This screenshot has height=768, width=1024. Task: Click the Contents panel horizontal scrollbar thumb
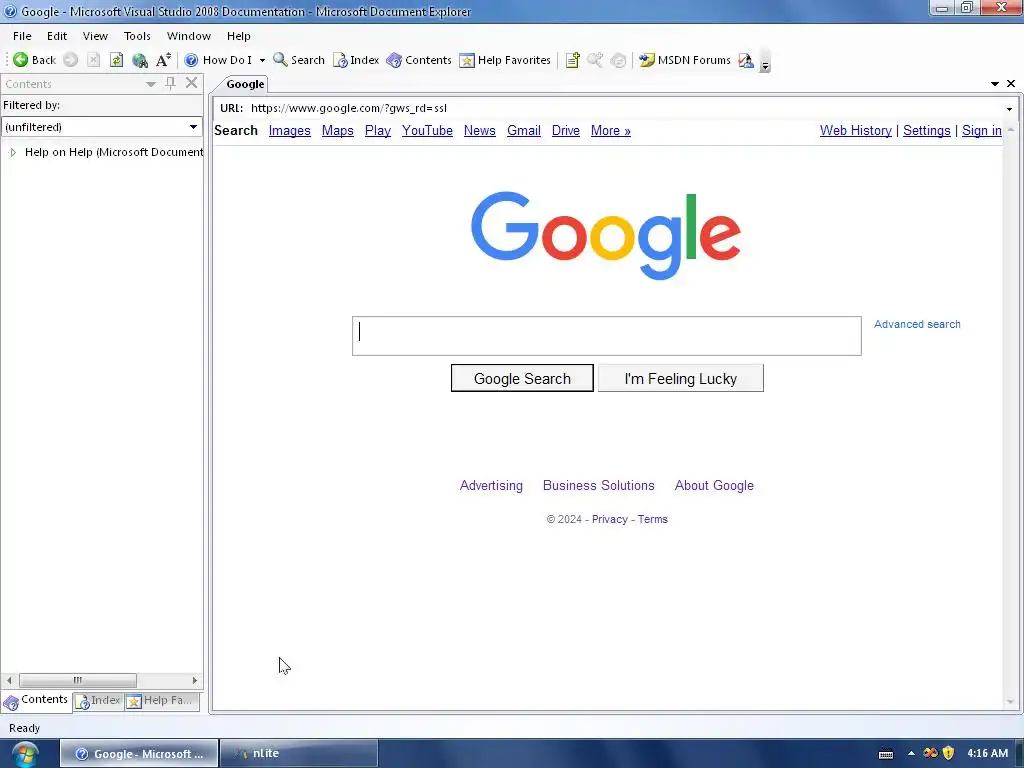[78, 680]
